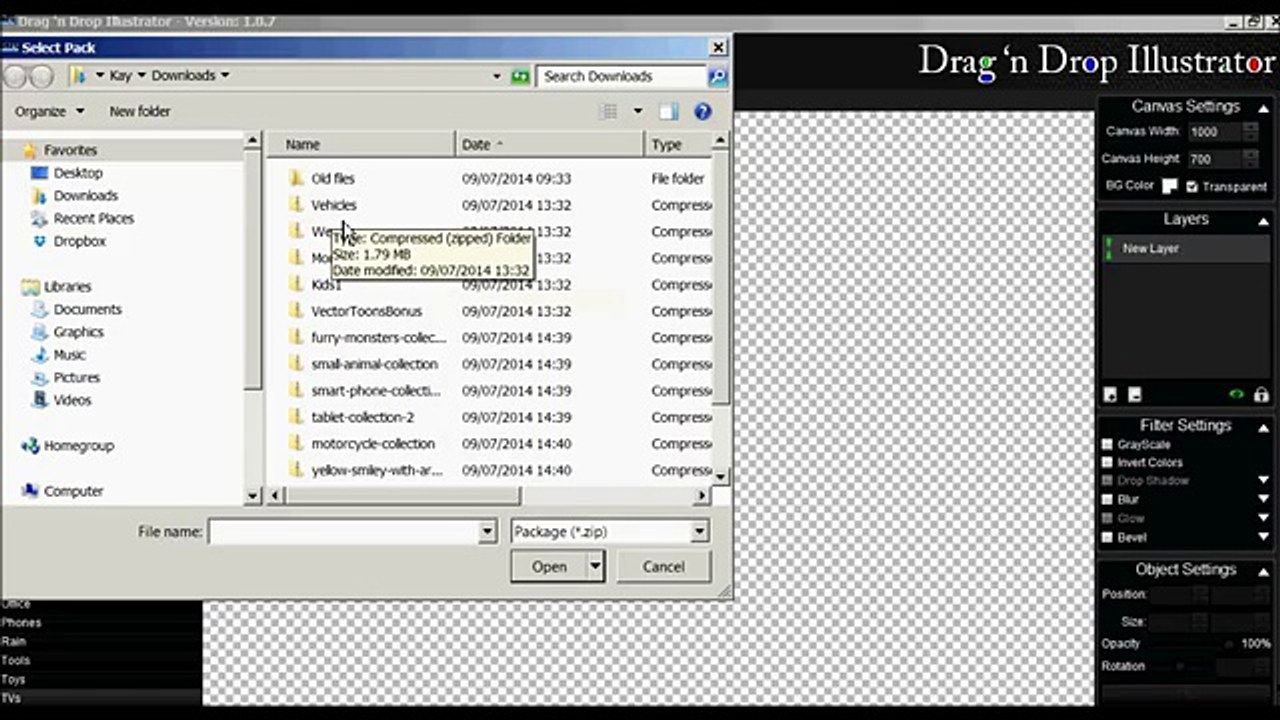Click the Canvas Width field
This screenshot has width=1280, height=720.
(x=1214, y=132)
